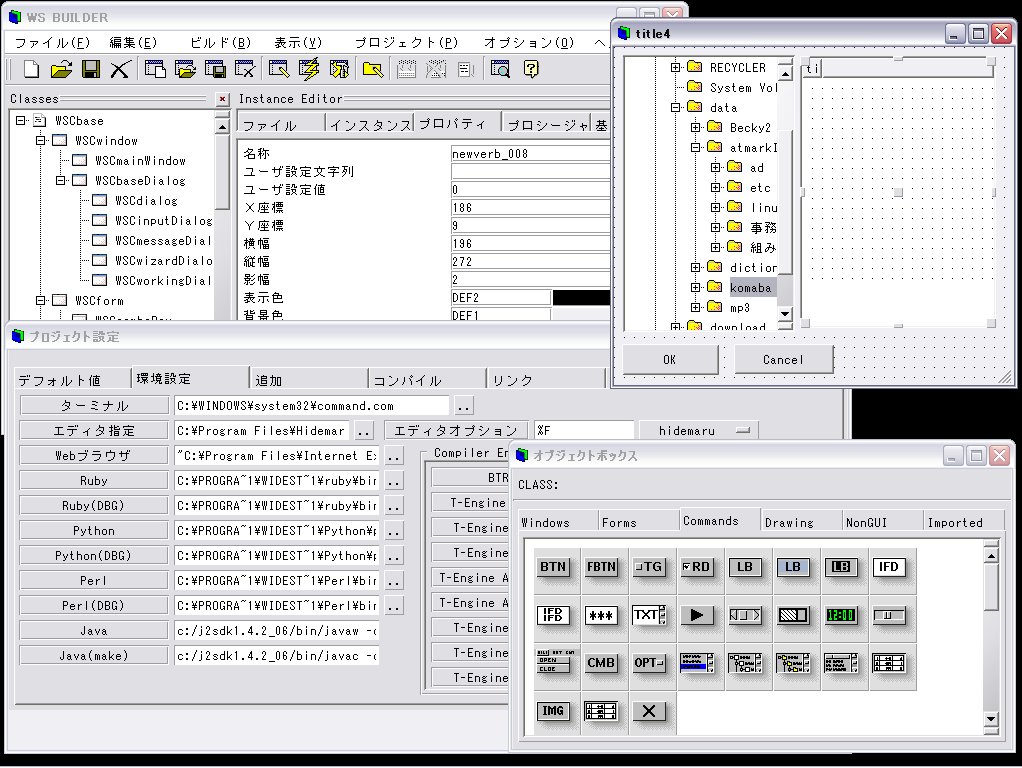Image resolution: width=1022 pixels, height=768 pixels.
Task: Create a new file with the toolbar icon
Action: point(31,69)
